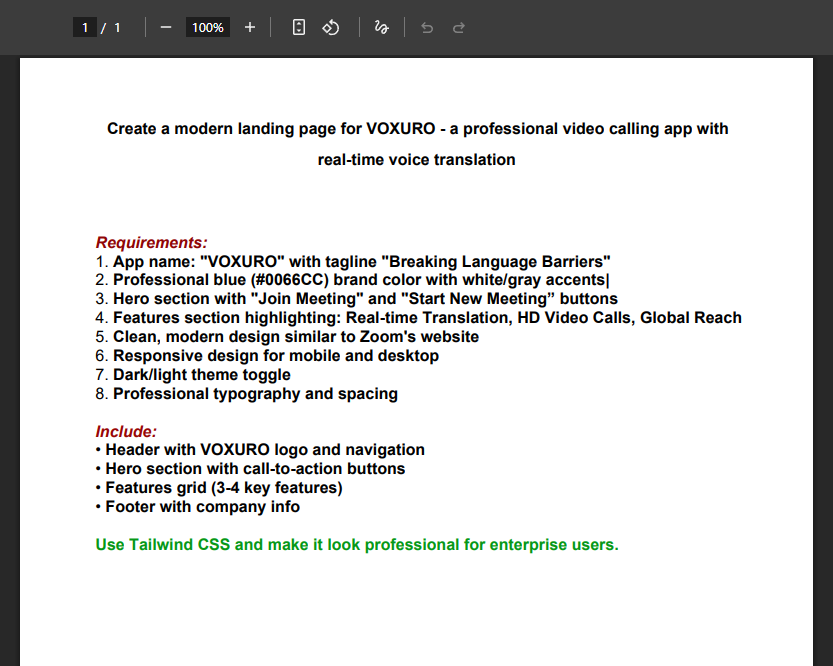Click bullet 'Hero section with call-to-action buttons'
Viewport: 833px width, 666px height.
tap(250, 469)
